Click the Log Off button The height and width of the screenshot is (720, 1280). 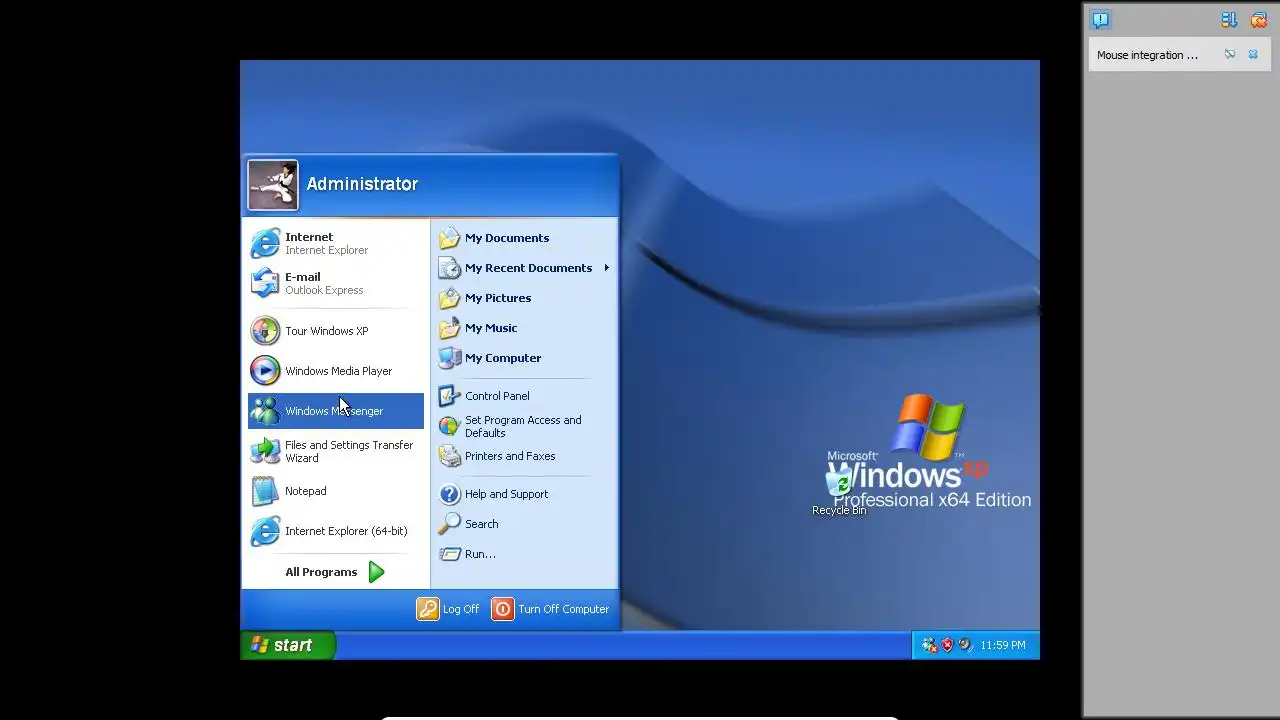pyautogui.click(x=448, y=609)
